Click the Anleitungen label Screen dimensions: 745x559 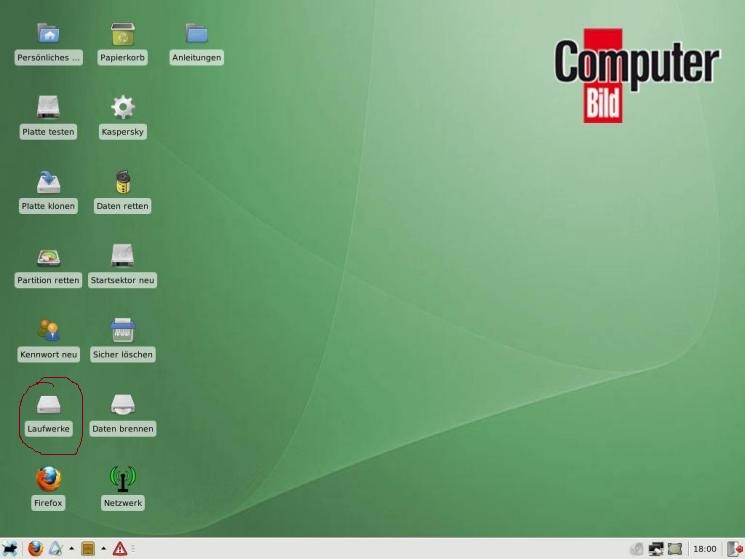pos(197,57)
